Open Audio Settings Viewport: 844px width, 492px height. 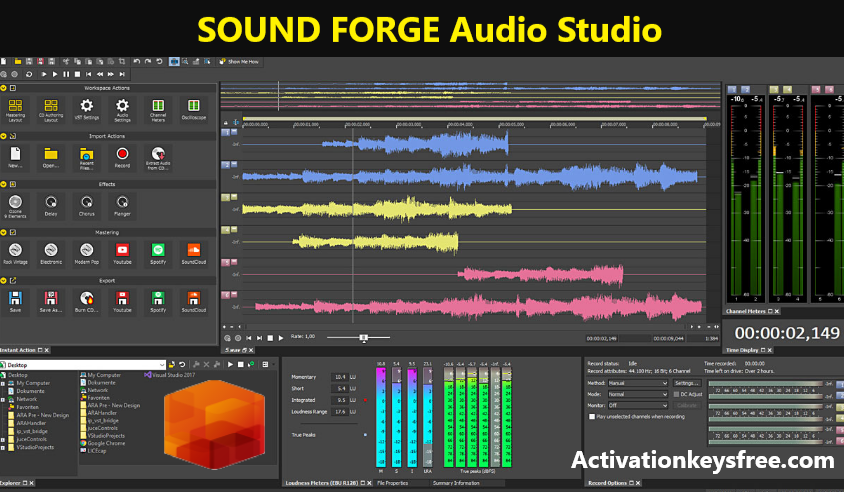pos(122,110)
